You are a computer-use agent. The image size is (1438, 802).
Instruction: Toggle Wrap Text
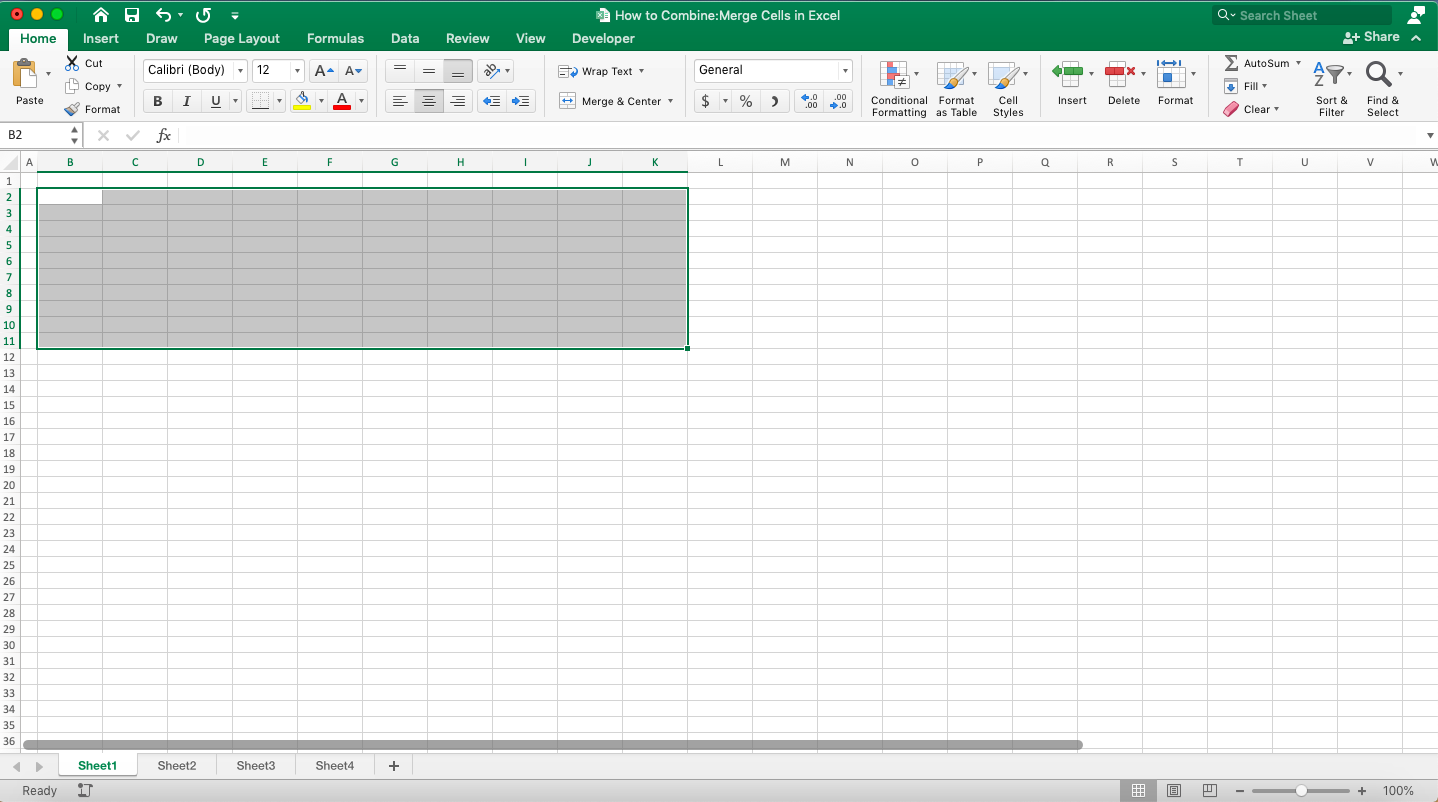tap(601, 71)
